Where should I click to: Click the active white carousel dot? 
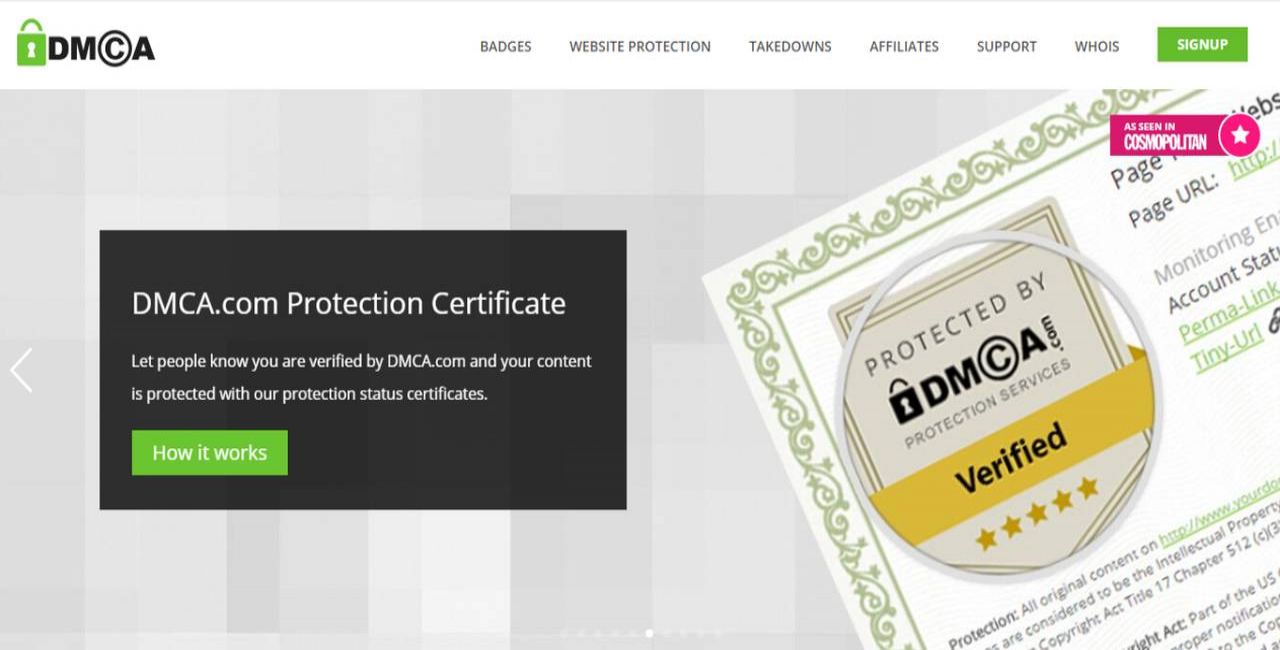click(650, 633)
